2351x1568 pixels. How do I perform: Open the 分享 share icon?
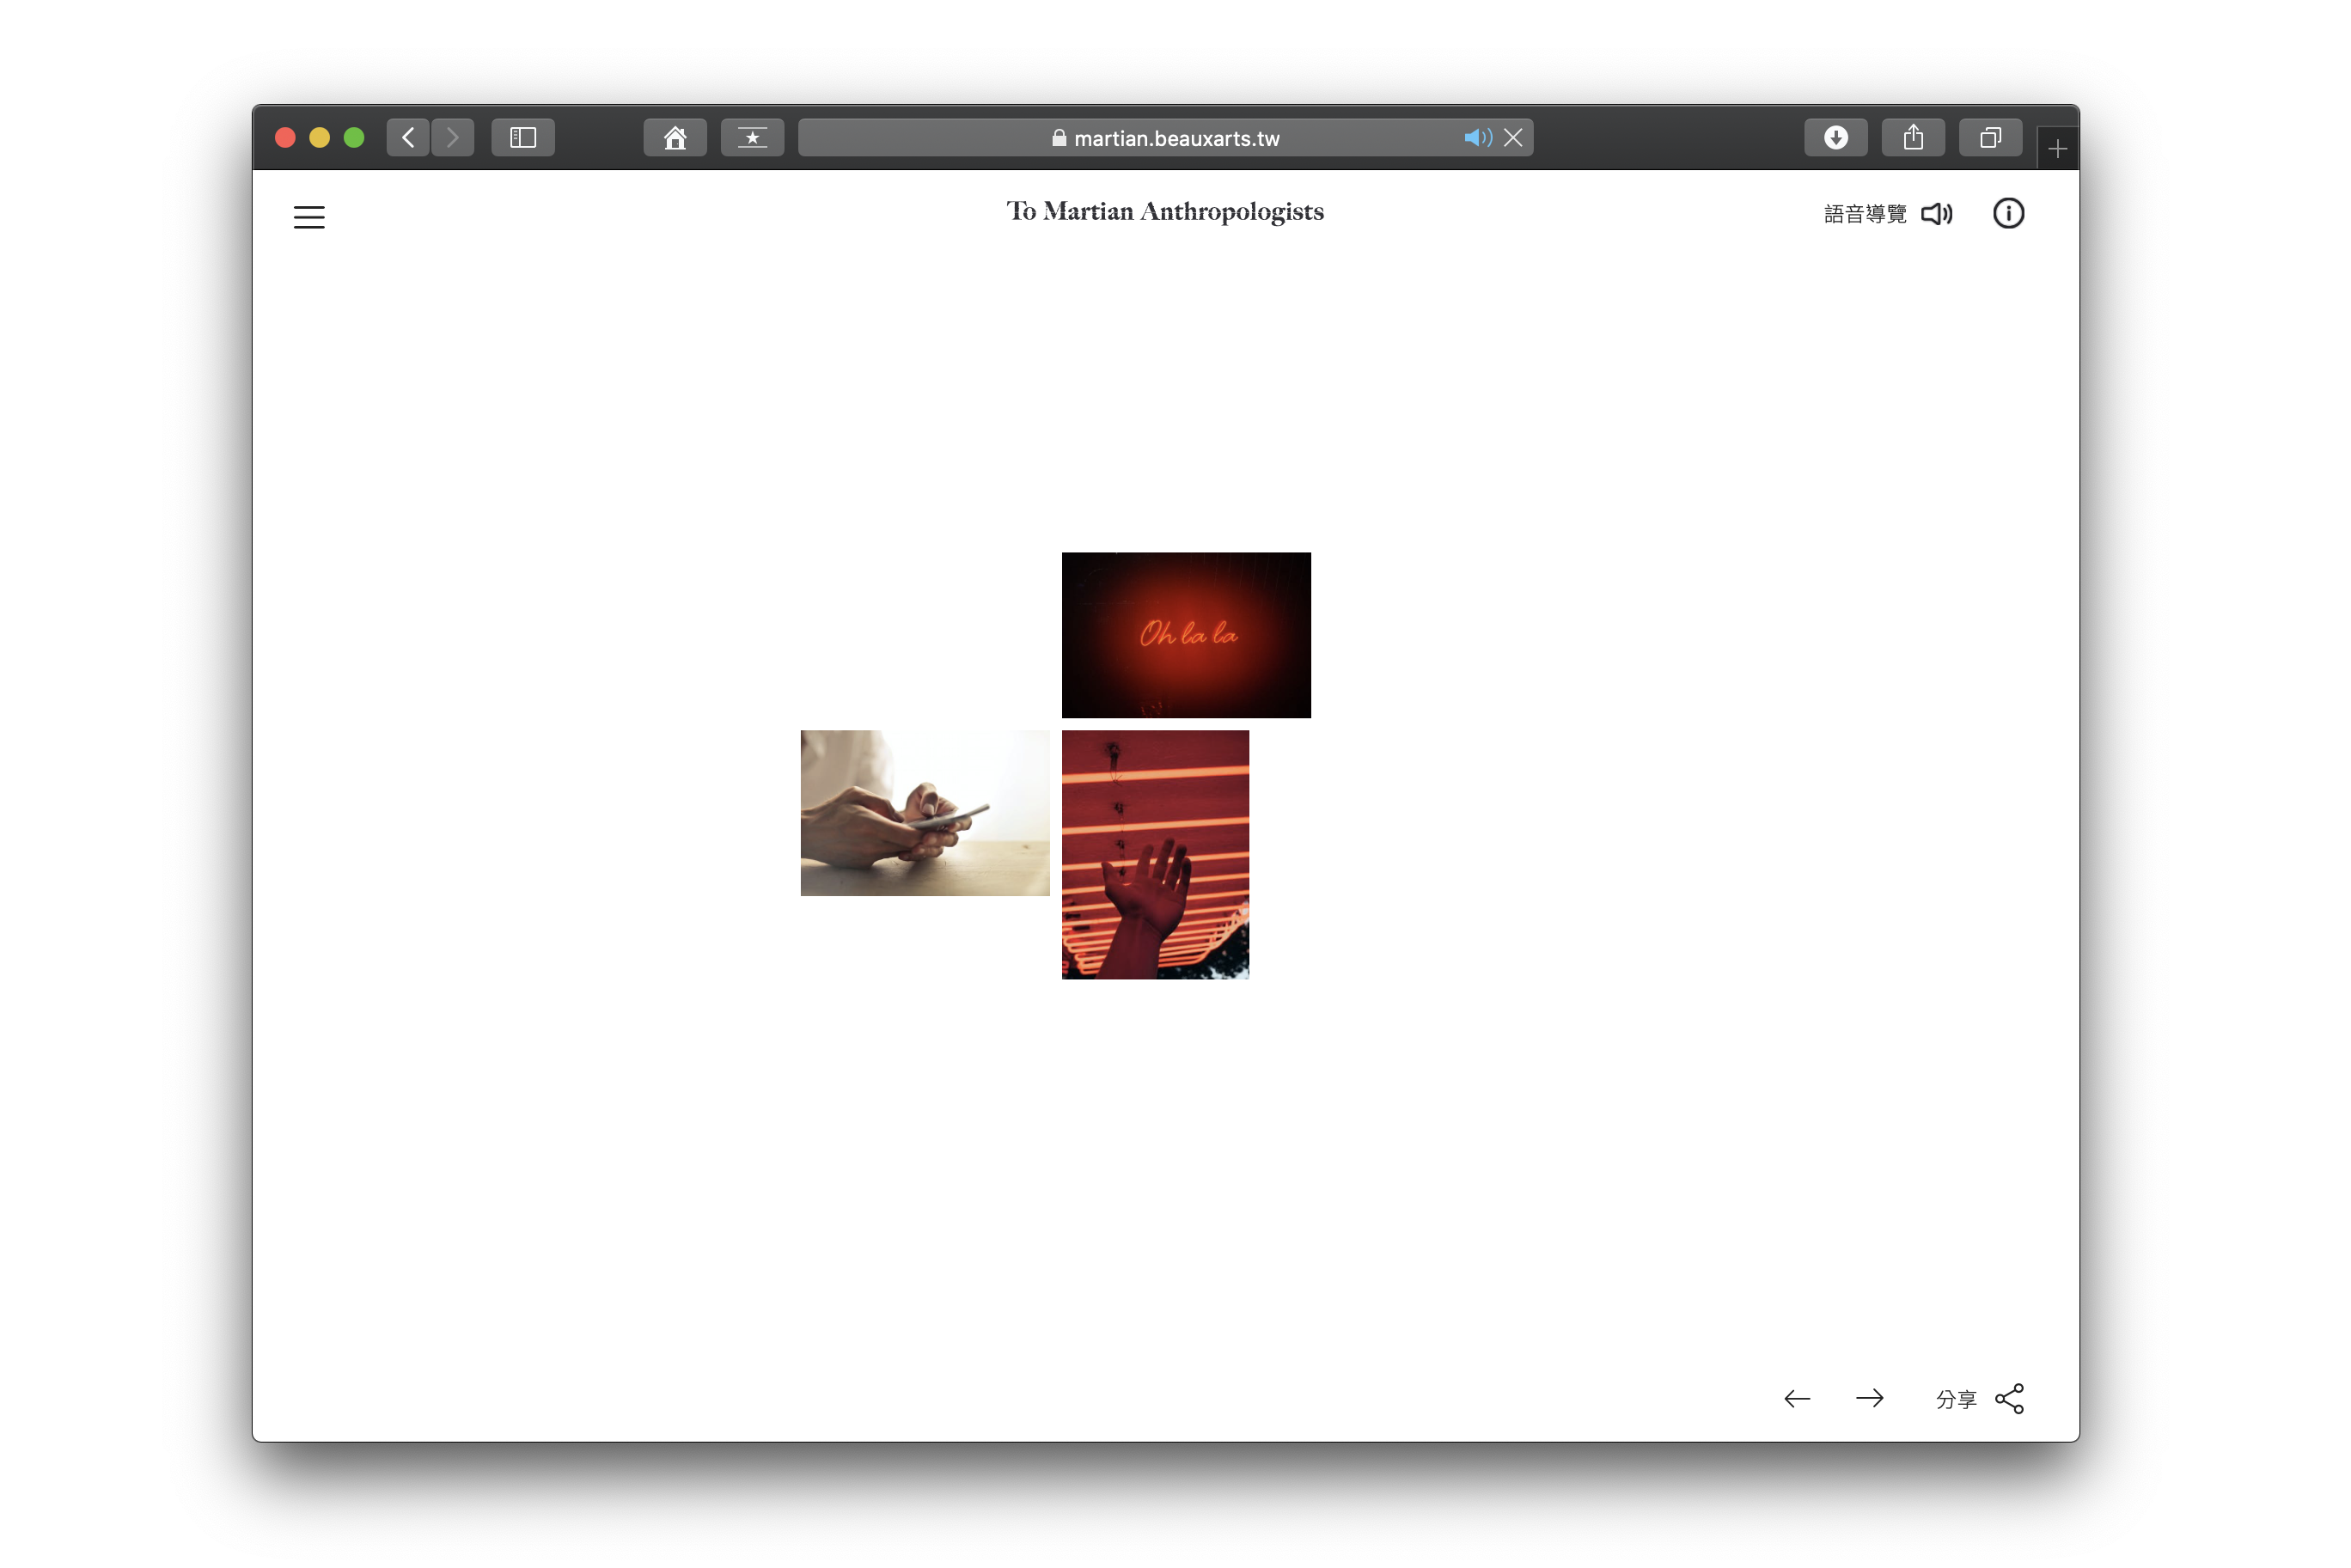tap(2009, 1398)
